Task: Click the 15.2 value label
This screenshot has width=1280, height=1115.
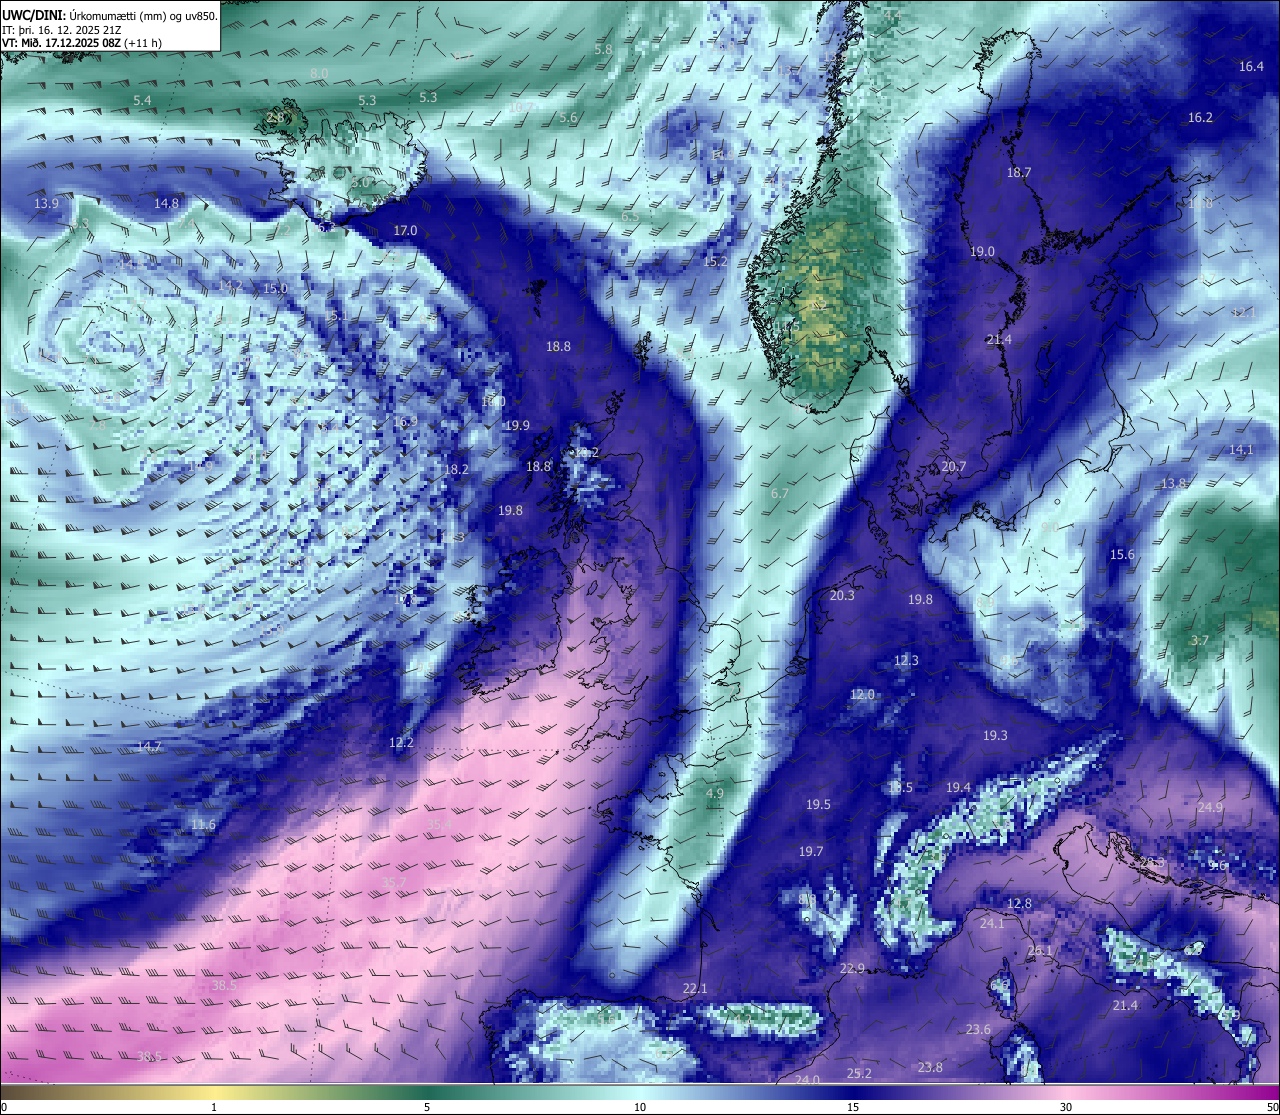Action: pos(715,261)
